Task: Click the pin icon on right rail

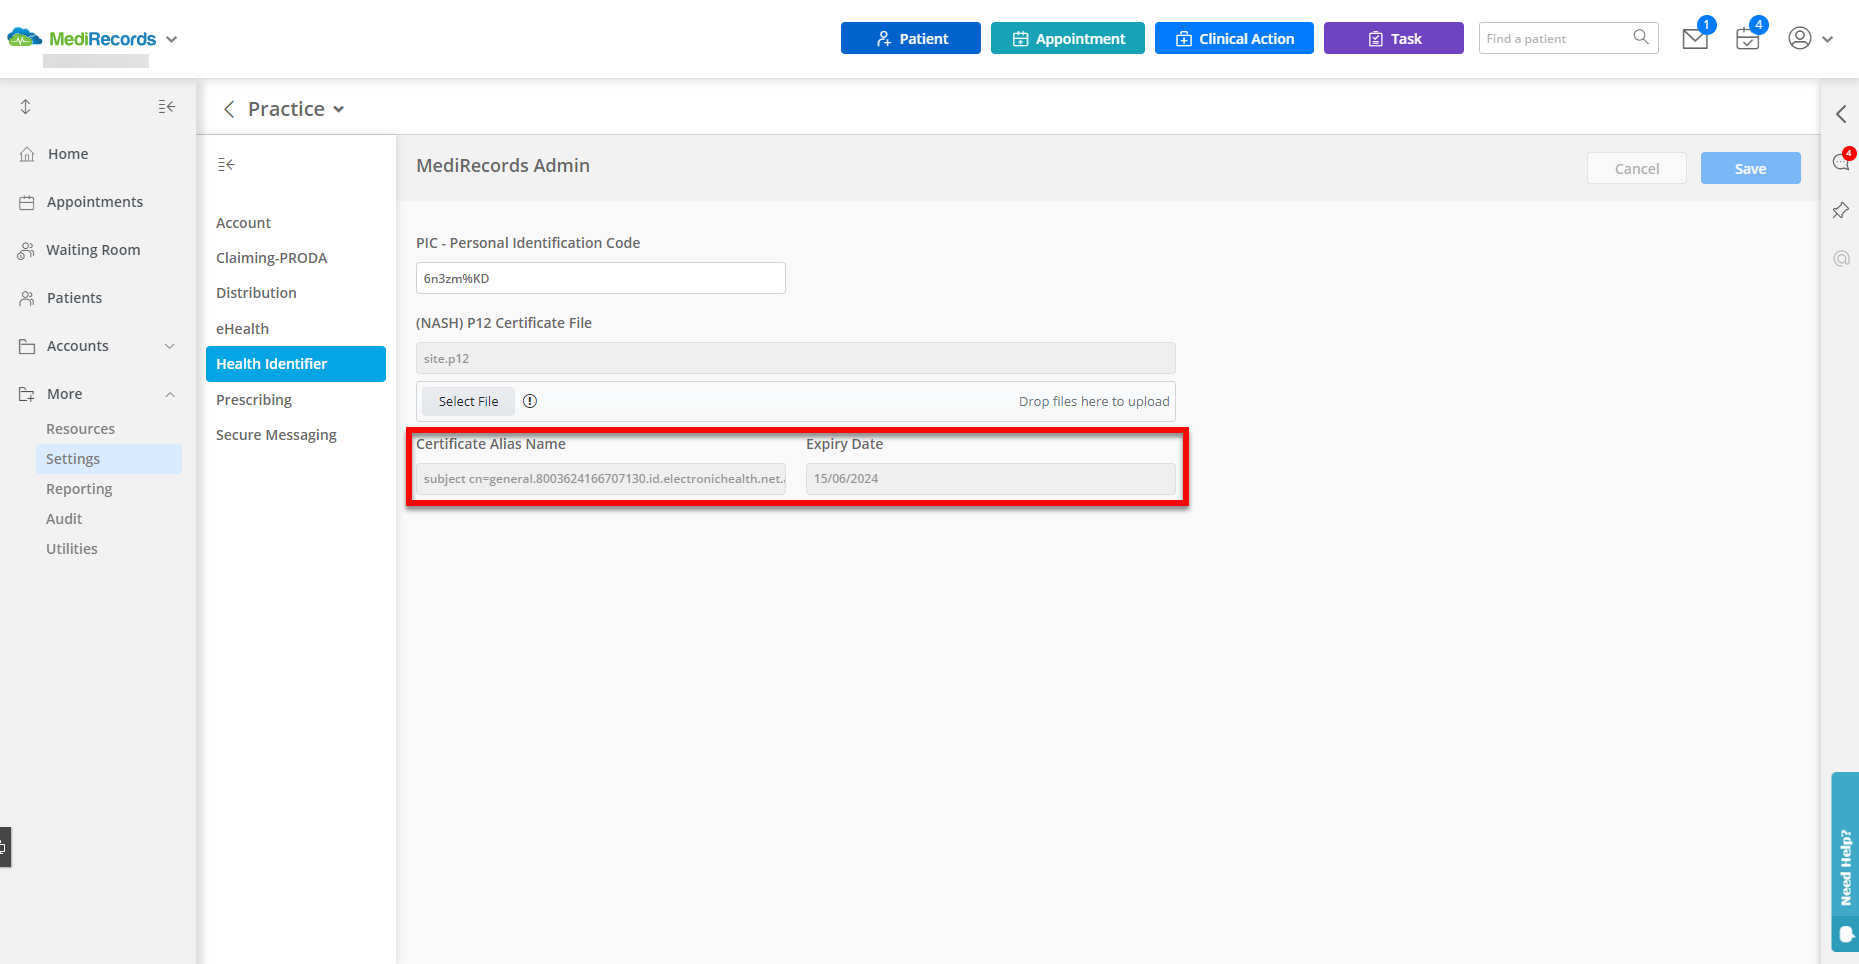Action: (1841, 210)
